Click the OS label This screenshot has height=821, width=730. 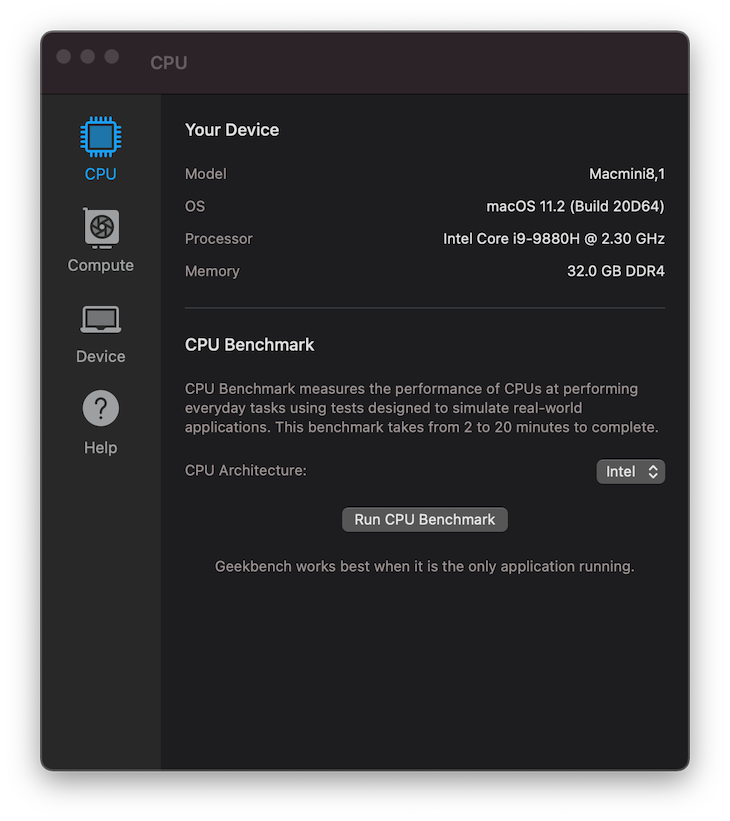tap(195, 206)
